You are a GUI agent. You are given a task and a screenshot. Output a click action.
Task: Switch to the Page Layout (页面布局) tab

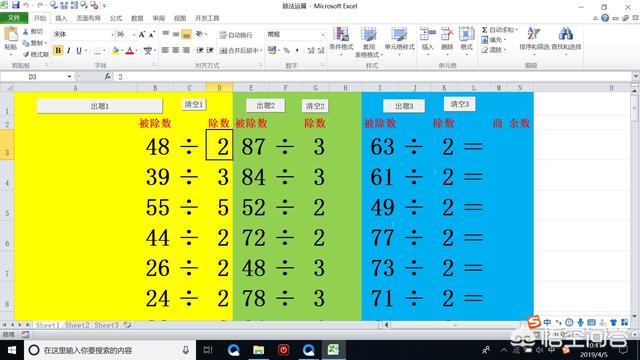(x=88, y=18)
